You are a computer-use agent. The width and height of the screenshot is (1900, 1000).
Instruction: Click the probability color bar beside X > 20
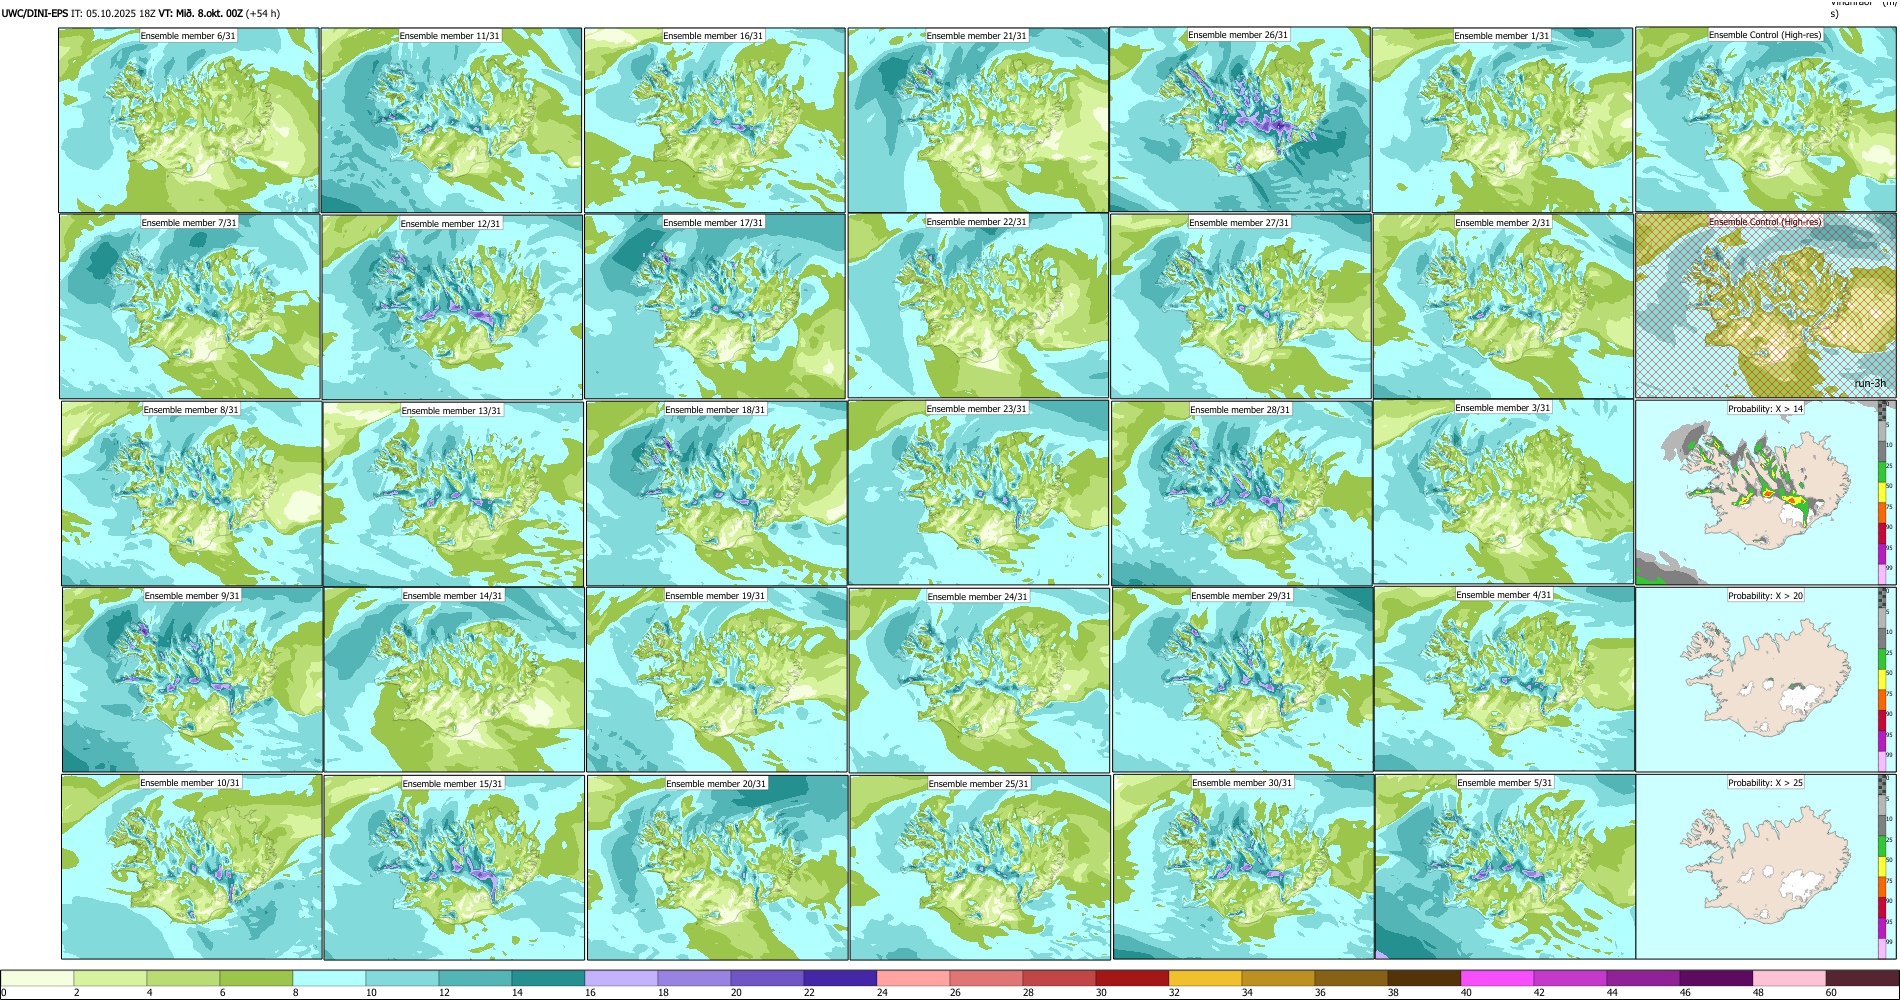(x=1884, y=679)
